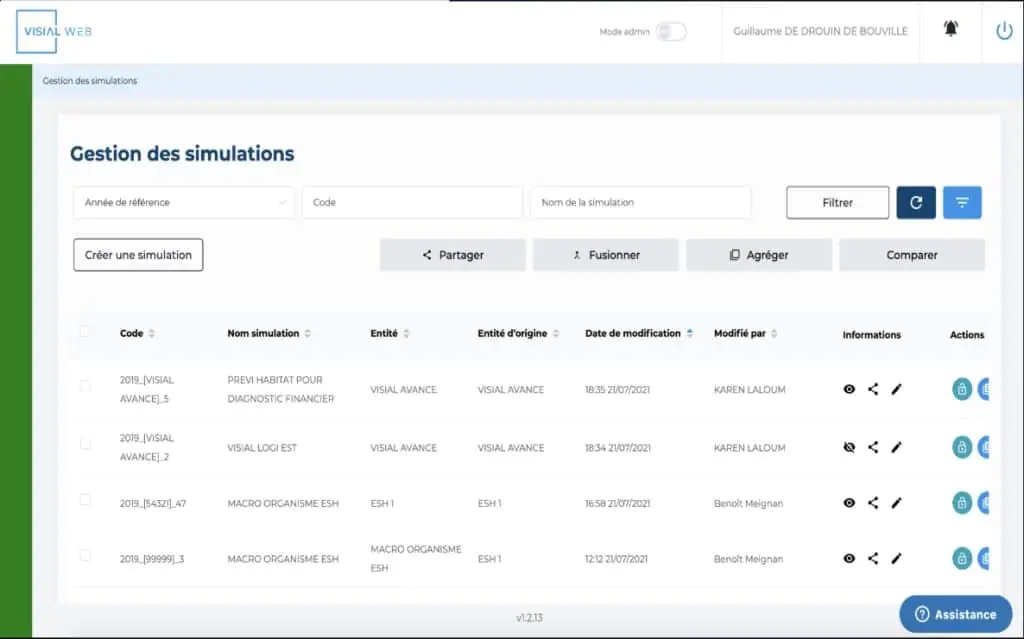Click the Gestion des simulations breadcrumb
1024x639 pixels.
pos(89,81)
